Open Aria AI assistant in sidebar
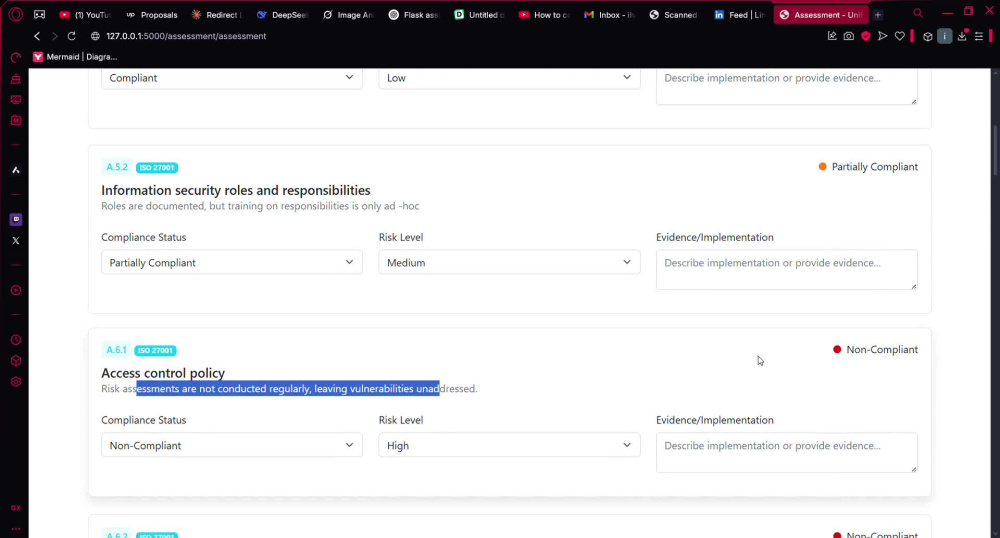Screen dimensions: 1000x538 (16, 170)
